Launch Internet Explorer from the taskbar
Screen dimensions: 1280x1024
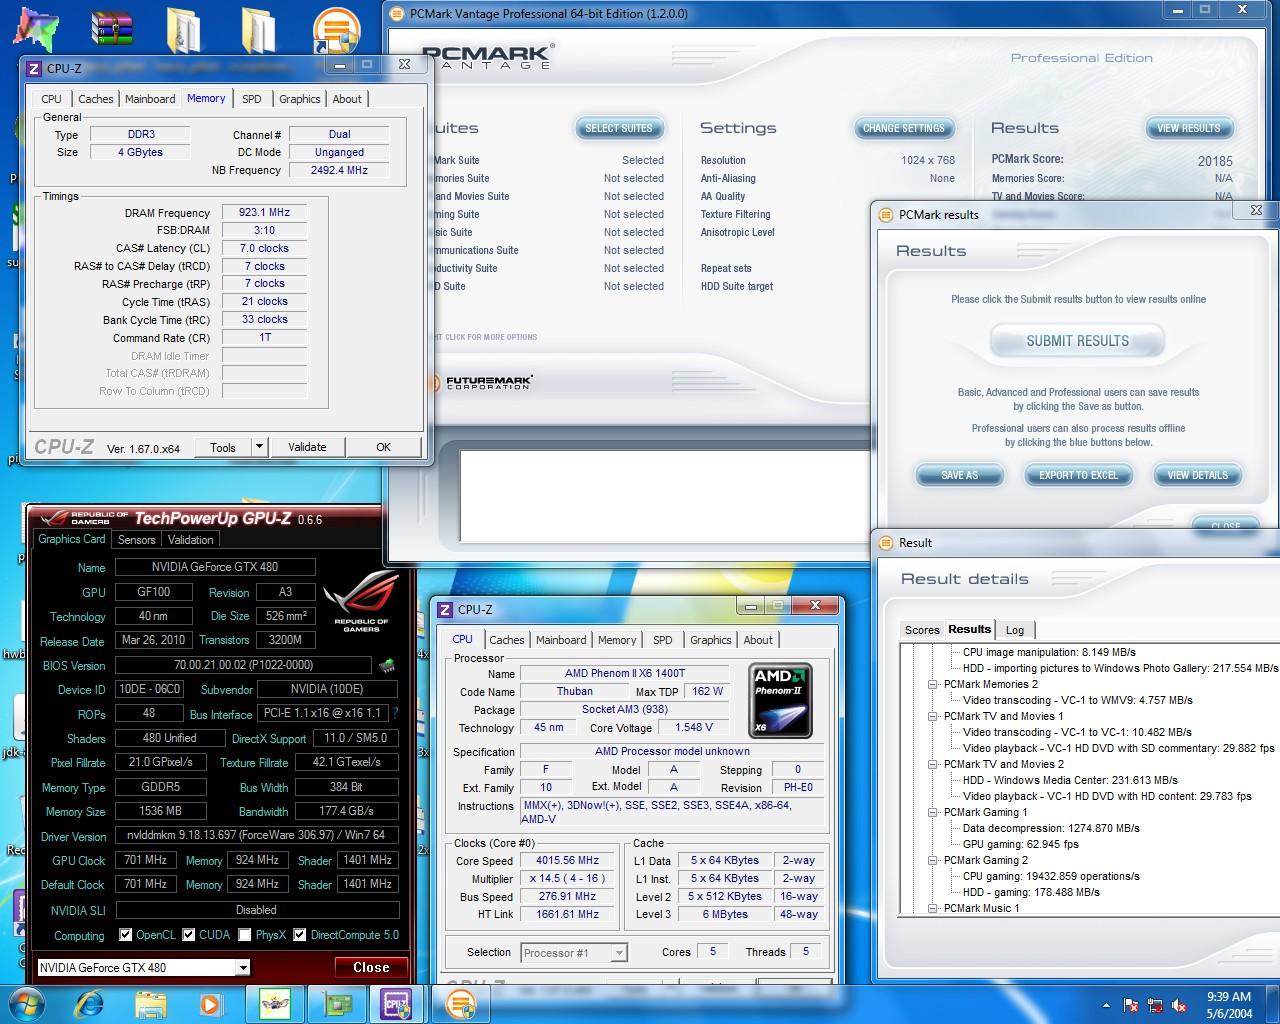[x=89, y=1003]
